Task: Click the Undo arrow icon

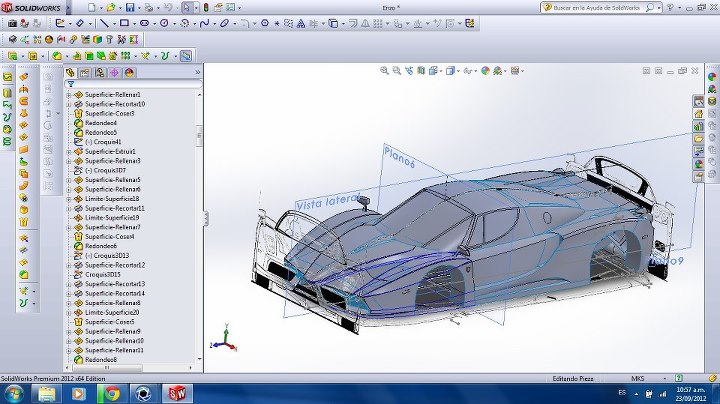Action: pyautogui.click(x=168, y=7)
